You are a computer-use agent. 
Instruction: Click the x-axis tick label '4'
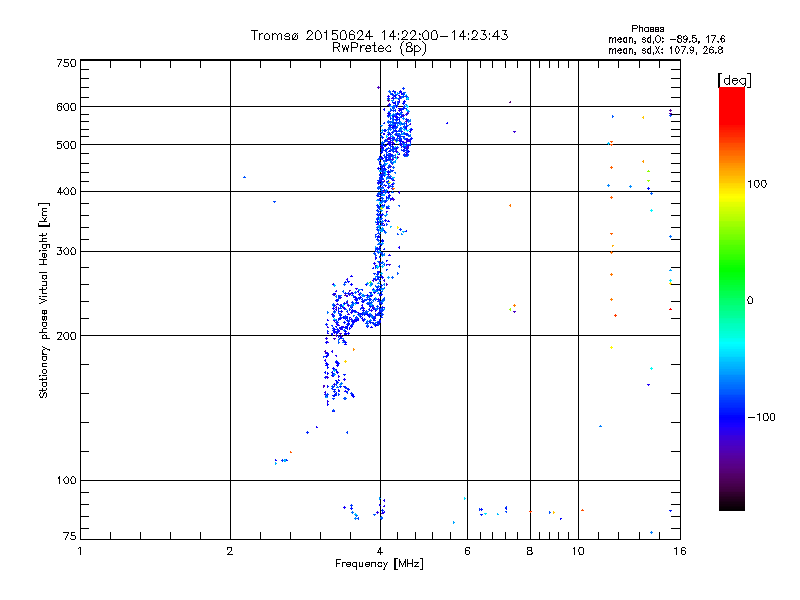point(380,551)
